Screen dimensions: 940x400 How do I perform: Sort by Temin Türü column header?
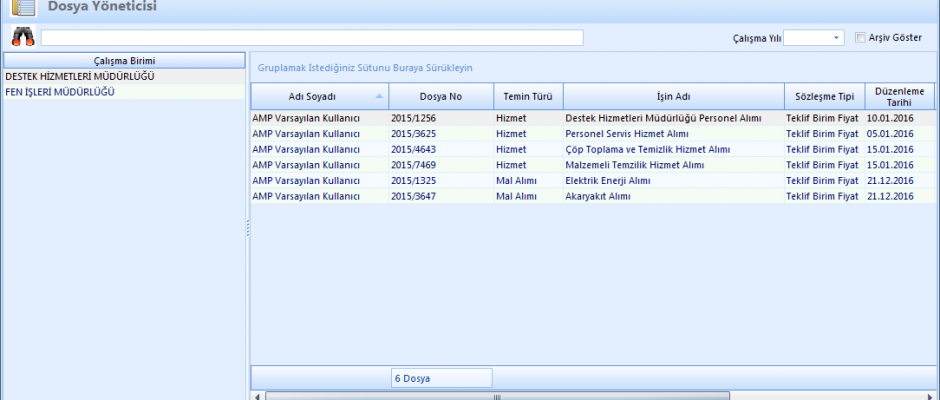(x=528, y=96)
